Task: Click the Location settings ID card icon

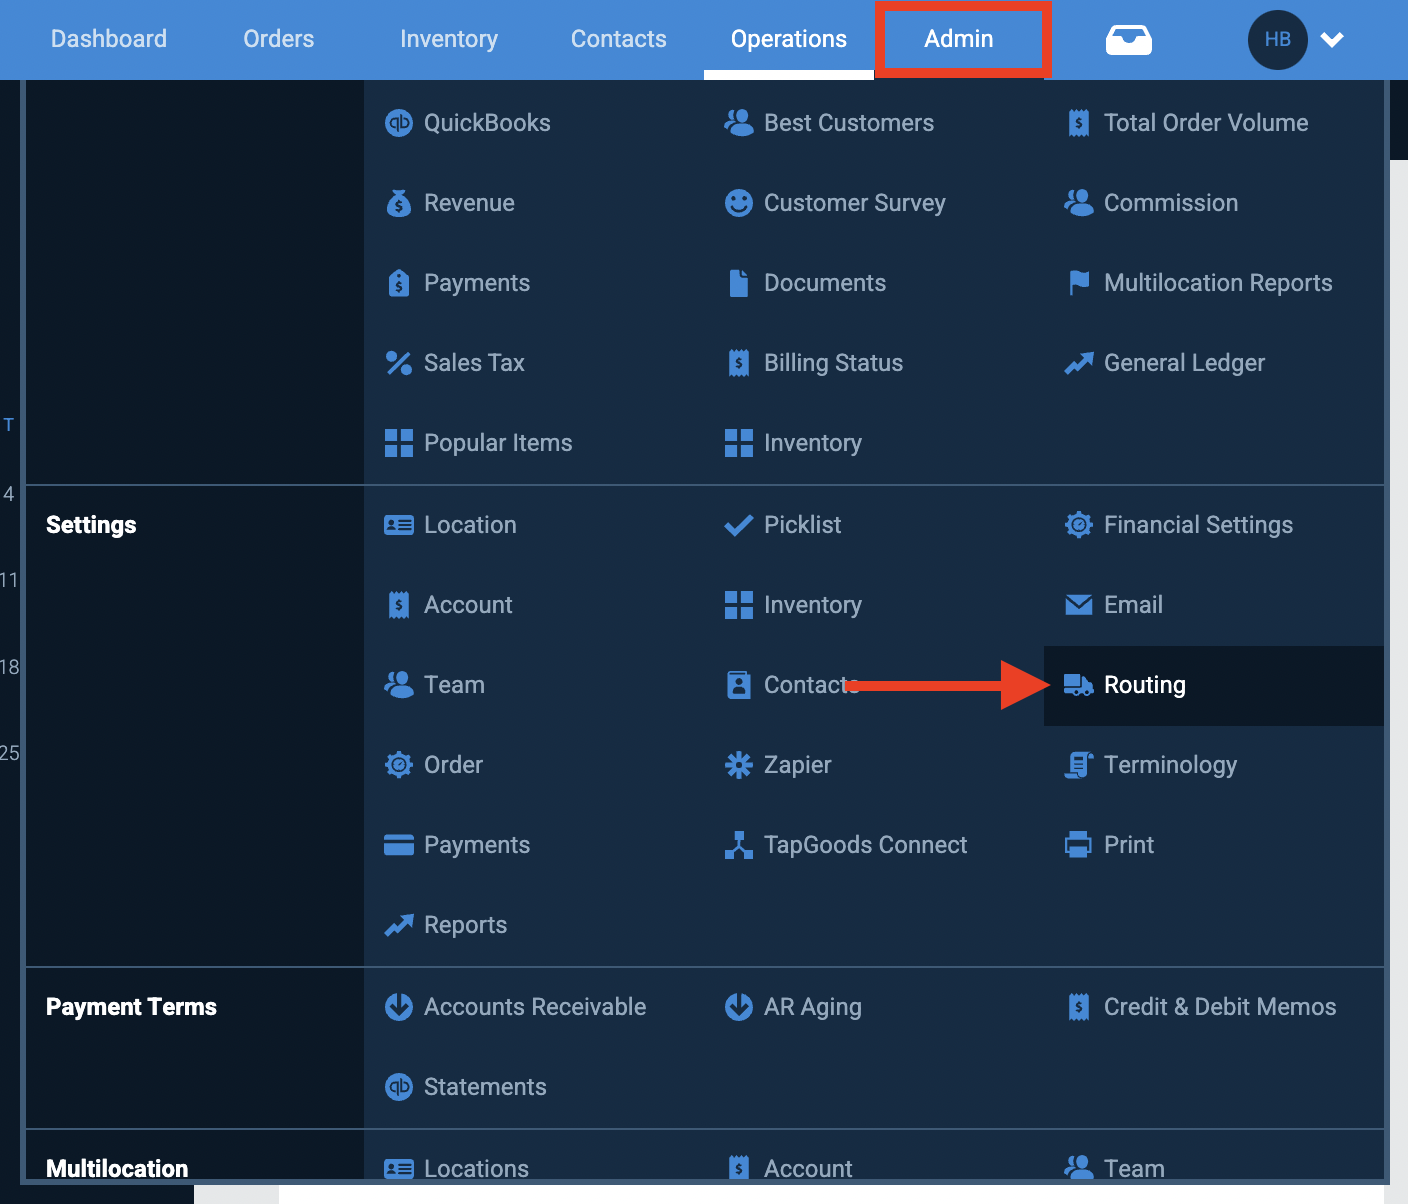Action: click(x=399, y=525)
